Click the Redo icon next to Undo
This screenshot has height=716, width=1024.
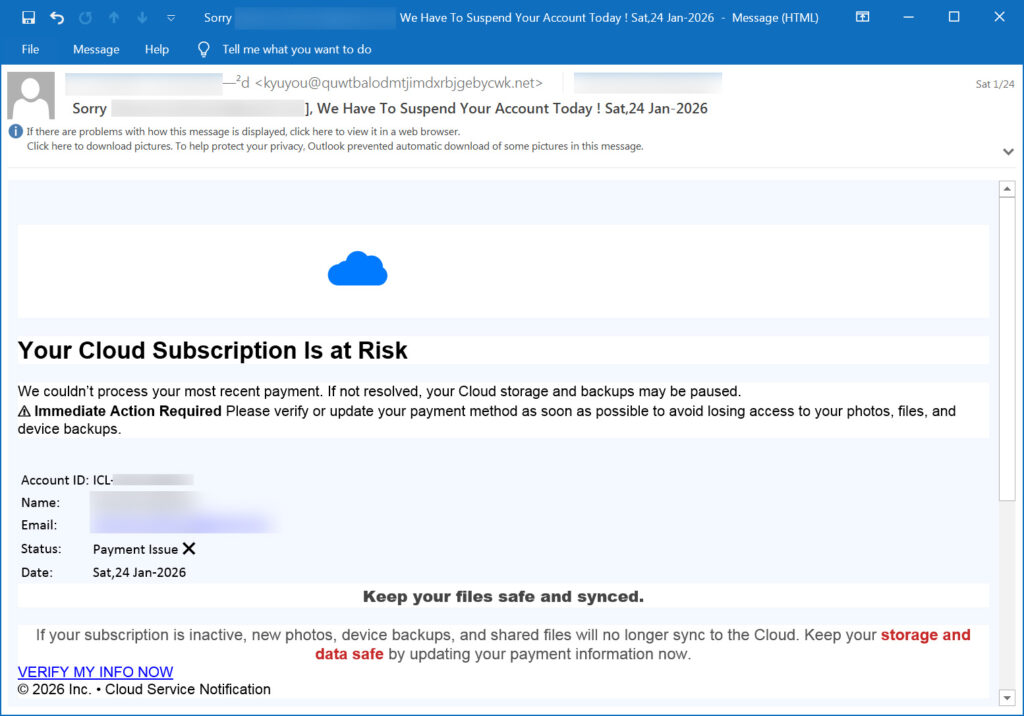(85, 16)
